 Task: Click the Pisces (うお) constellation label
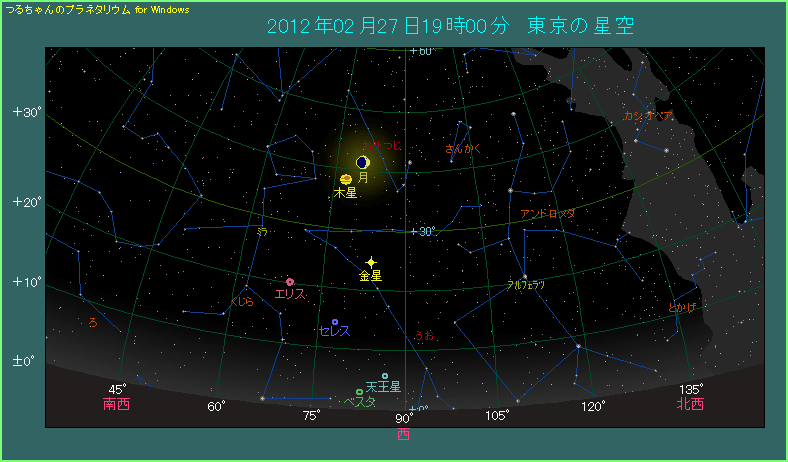[425, 335]
